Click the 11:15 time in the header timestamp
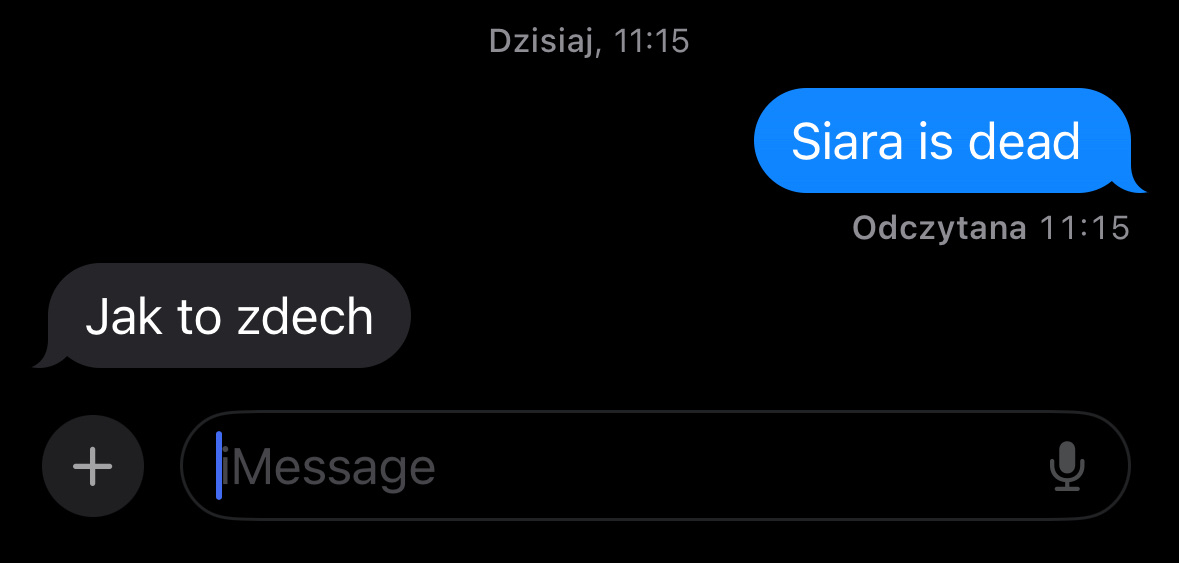 tap(652, 41)
